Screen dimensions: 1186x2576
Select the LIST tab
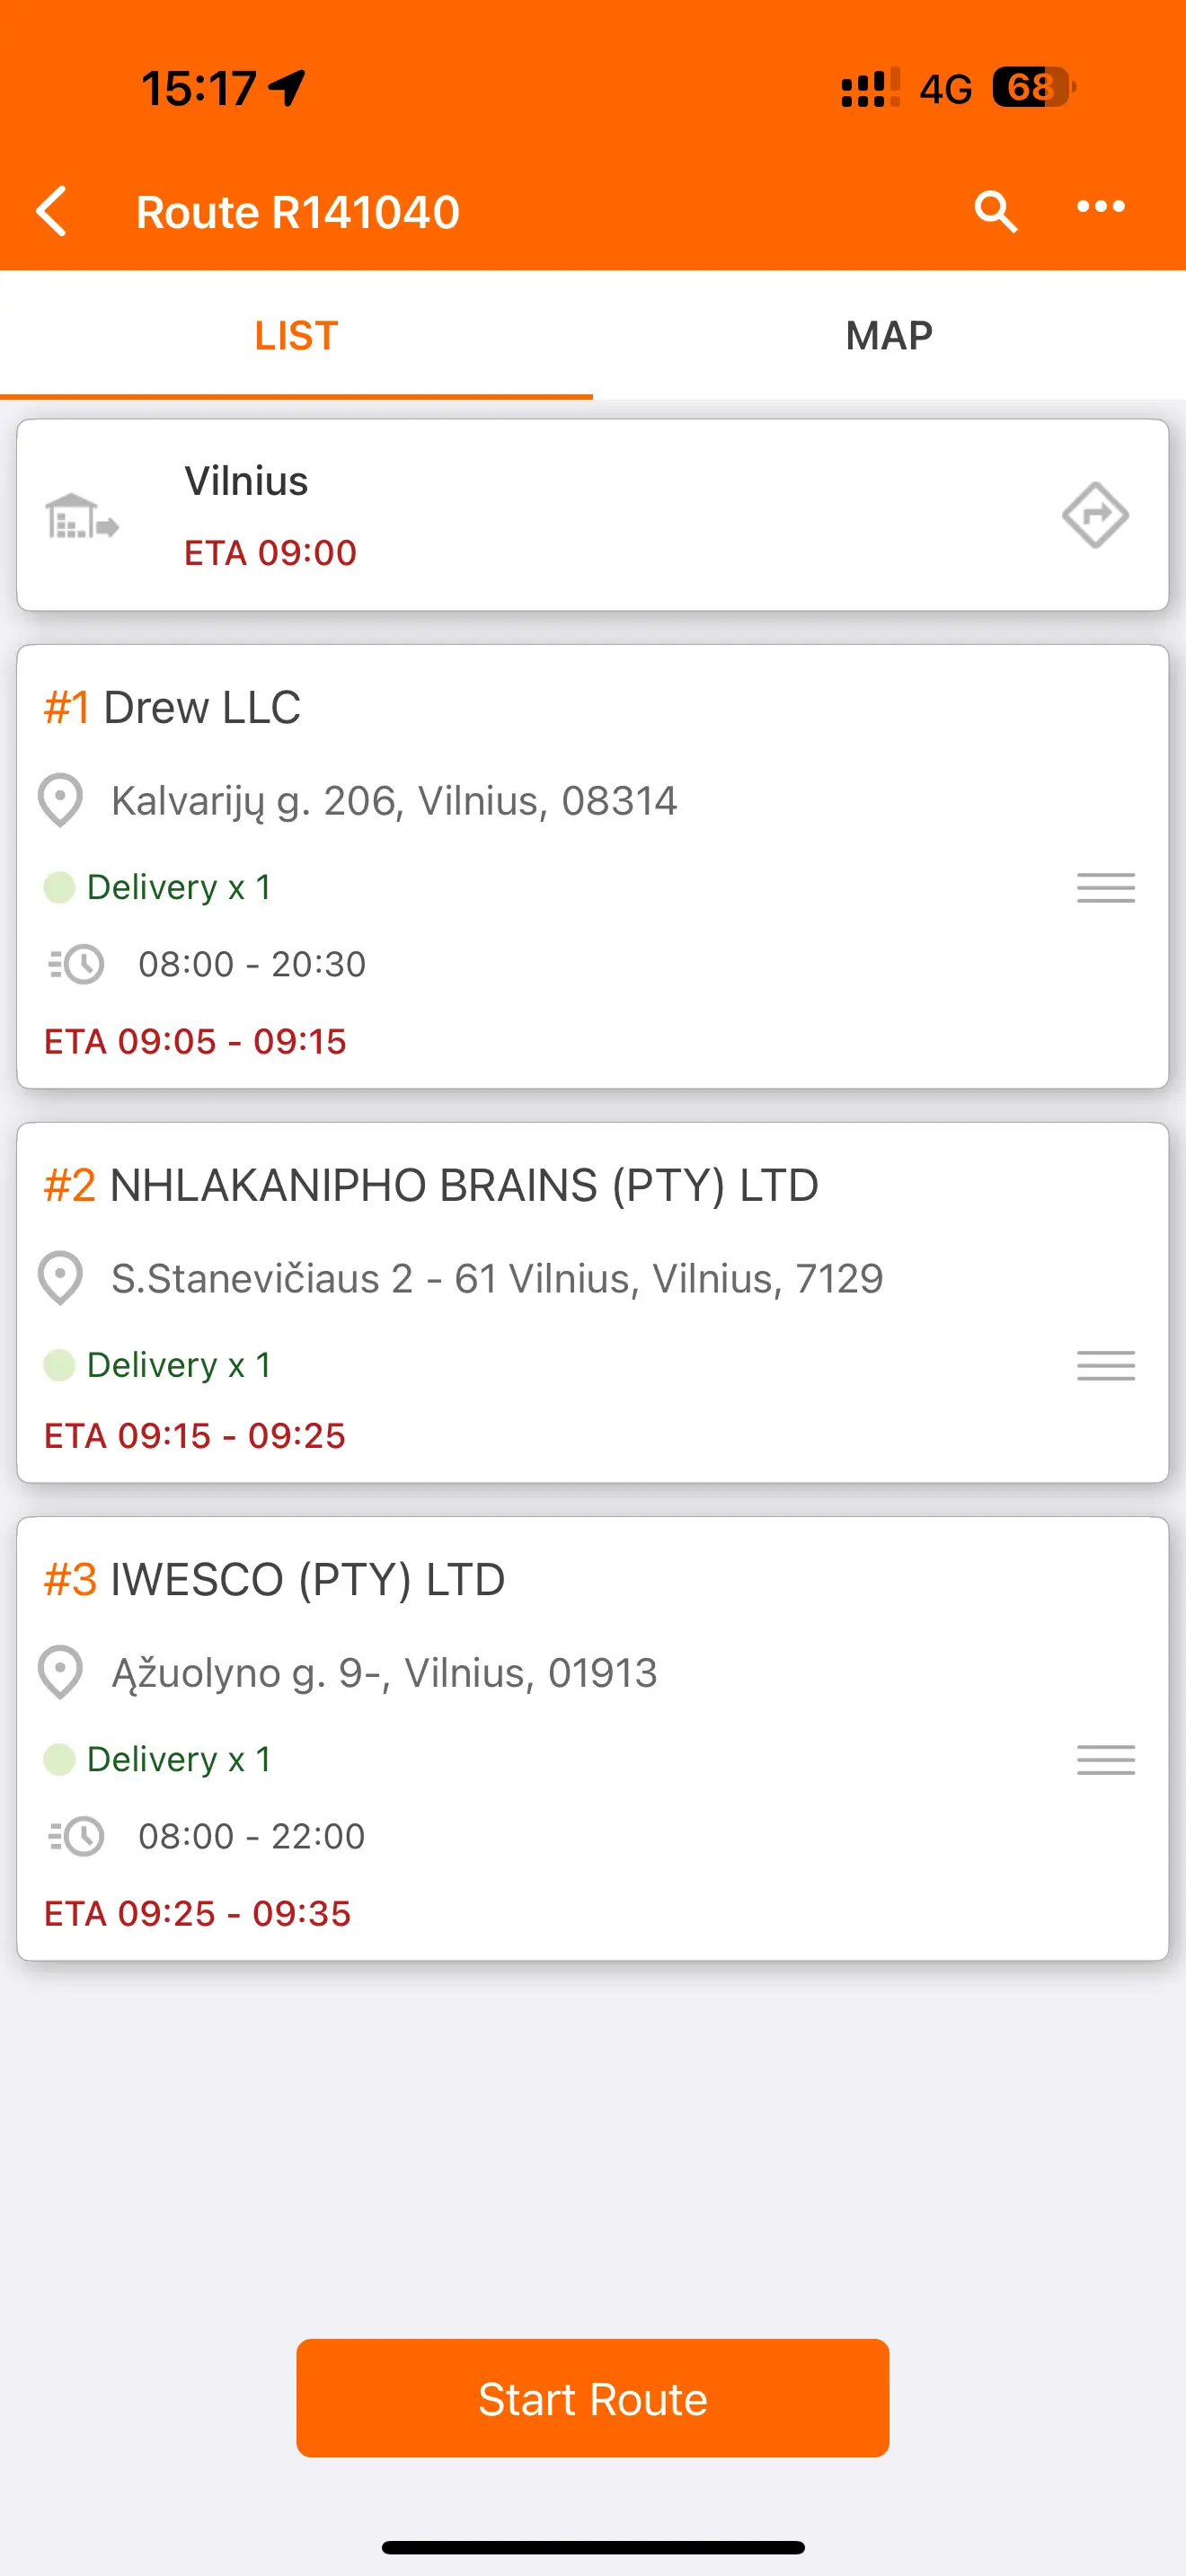(296, 336)
